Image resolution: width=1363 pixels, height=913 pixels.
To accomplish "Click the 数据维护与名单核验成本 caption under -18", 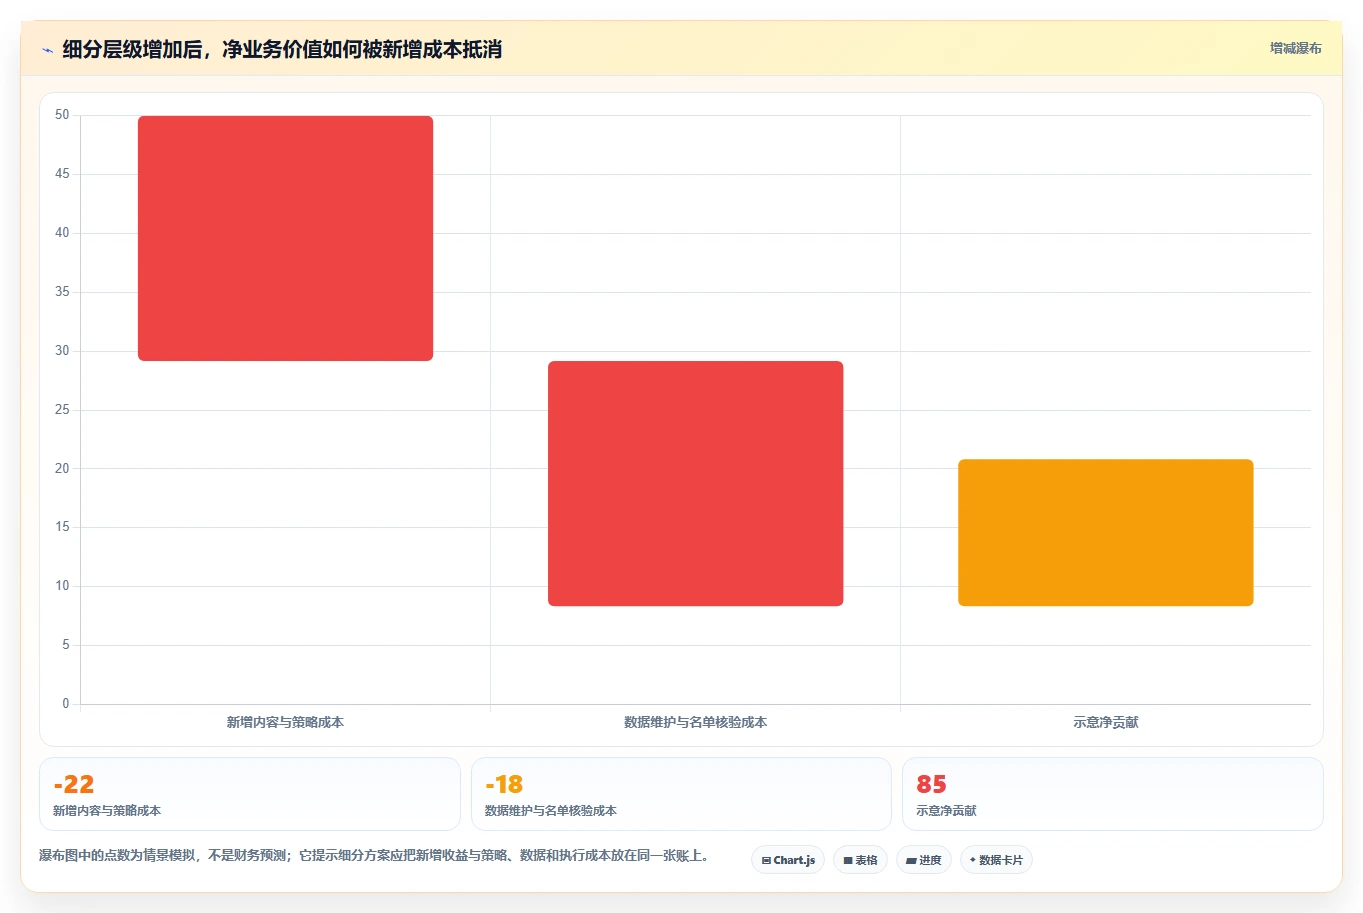I will [551, 811].
